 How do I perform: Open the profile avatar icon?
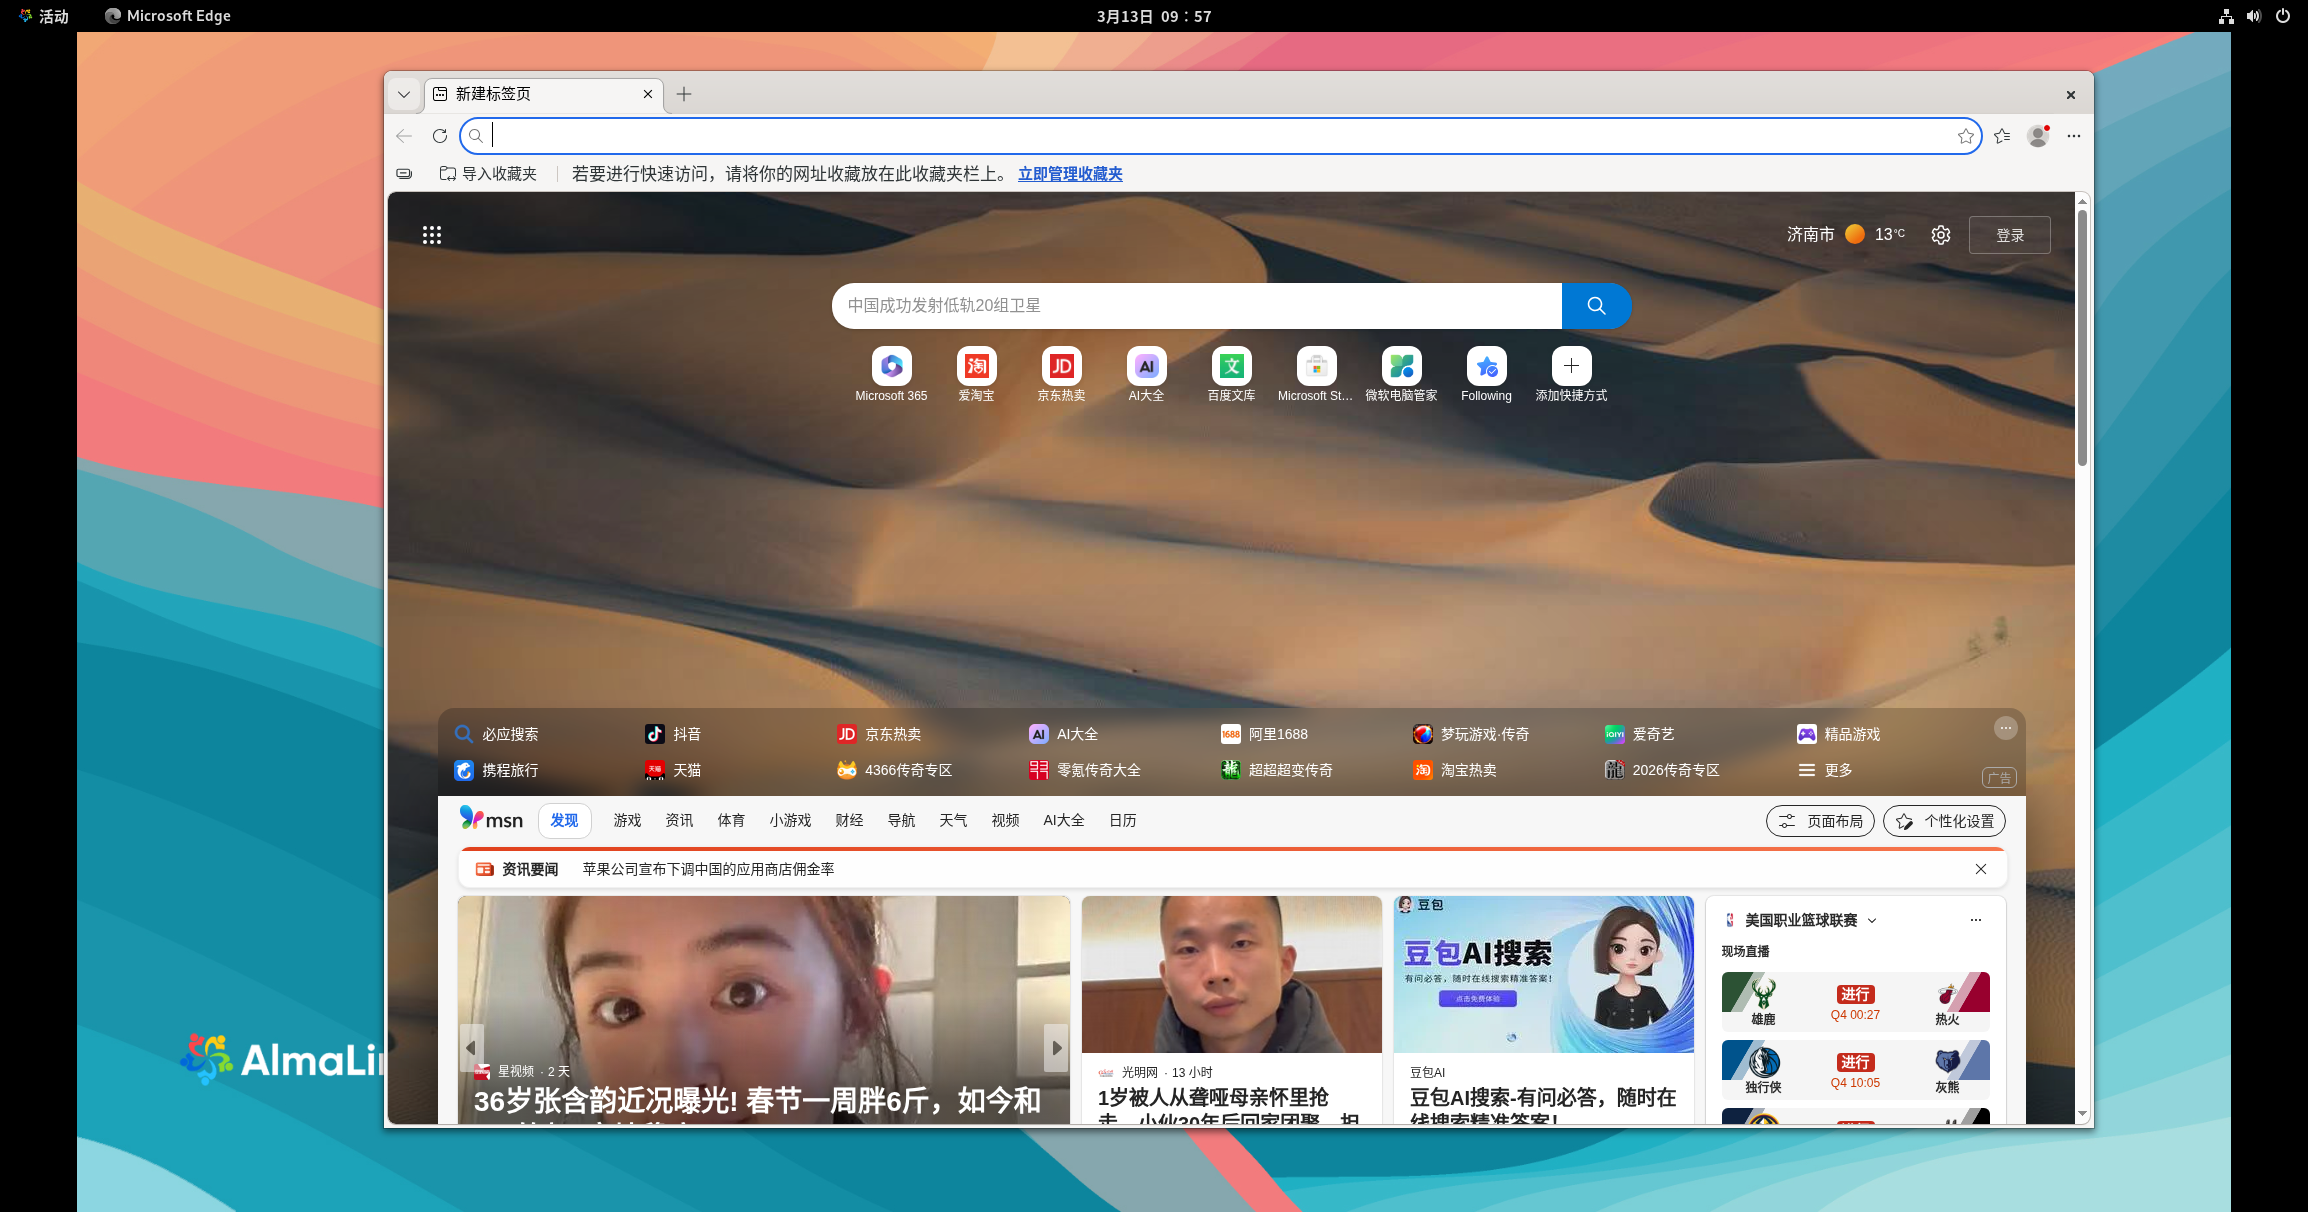tap(2037, 136)
